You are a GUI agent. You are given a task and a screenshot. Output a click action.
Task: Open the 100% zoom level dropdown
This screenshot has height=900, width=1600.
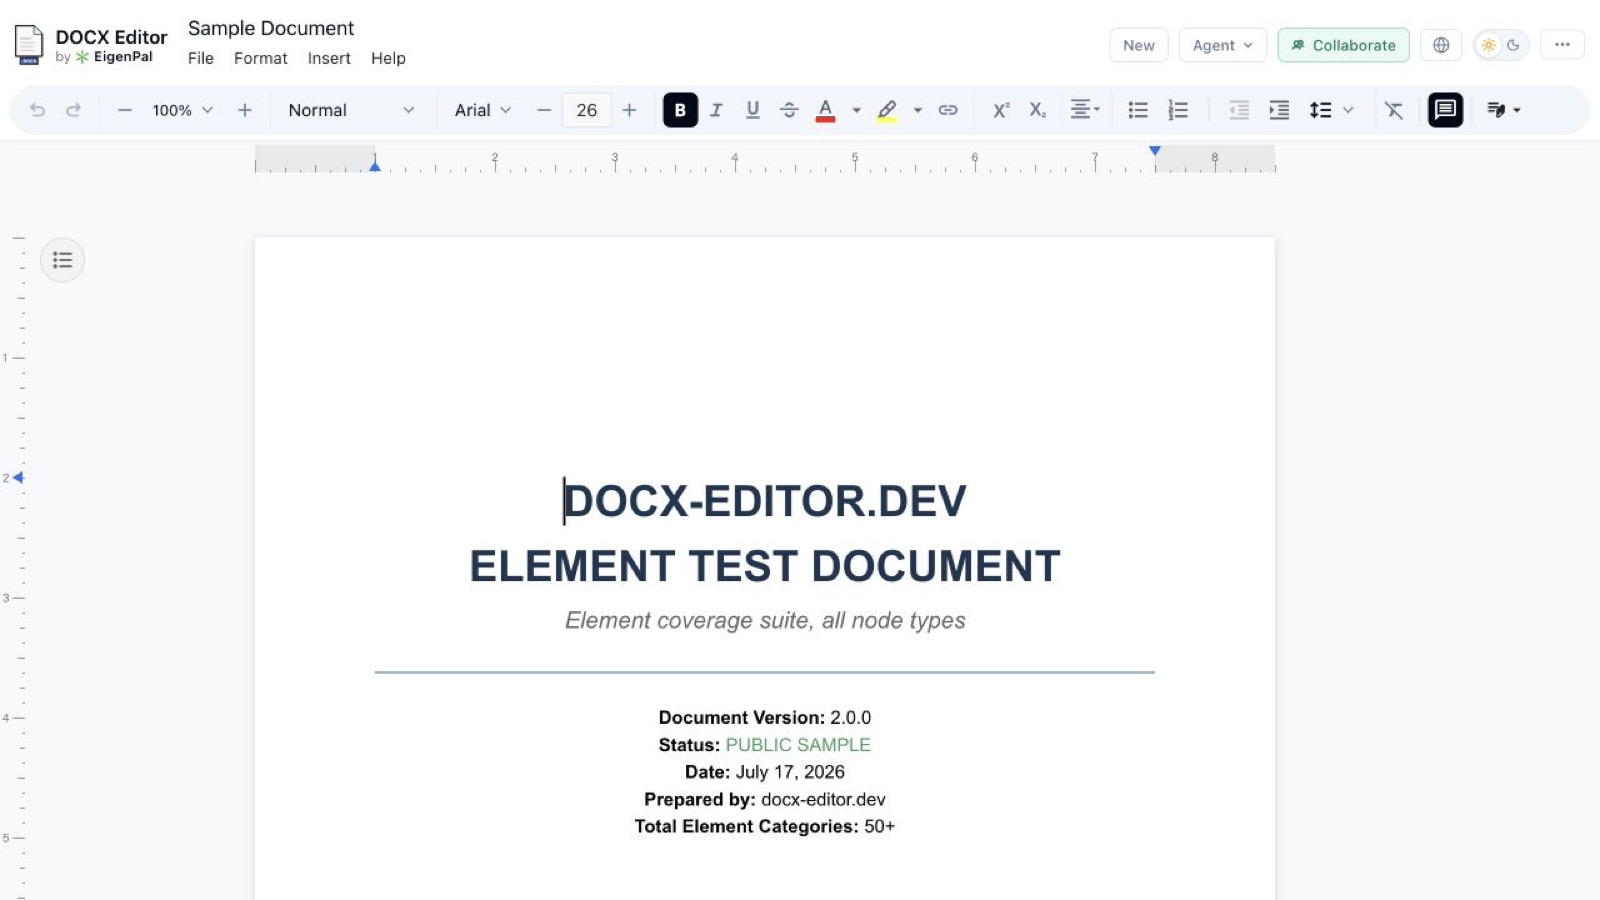point(182,110)
